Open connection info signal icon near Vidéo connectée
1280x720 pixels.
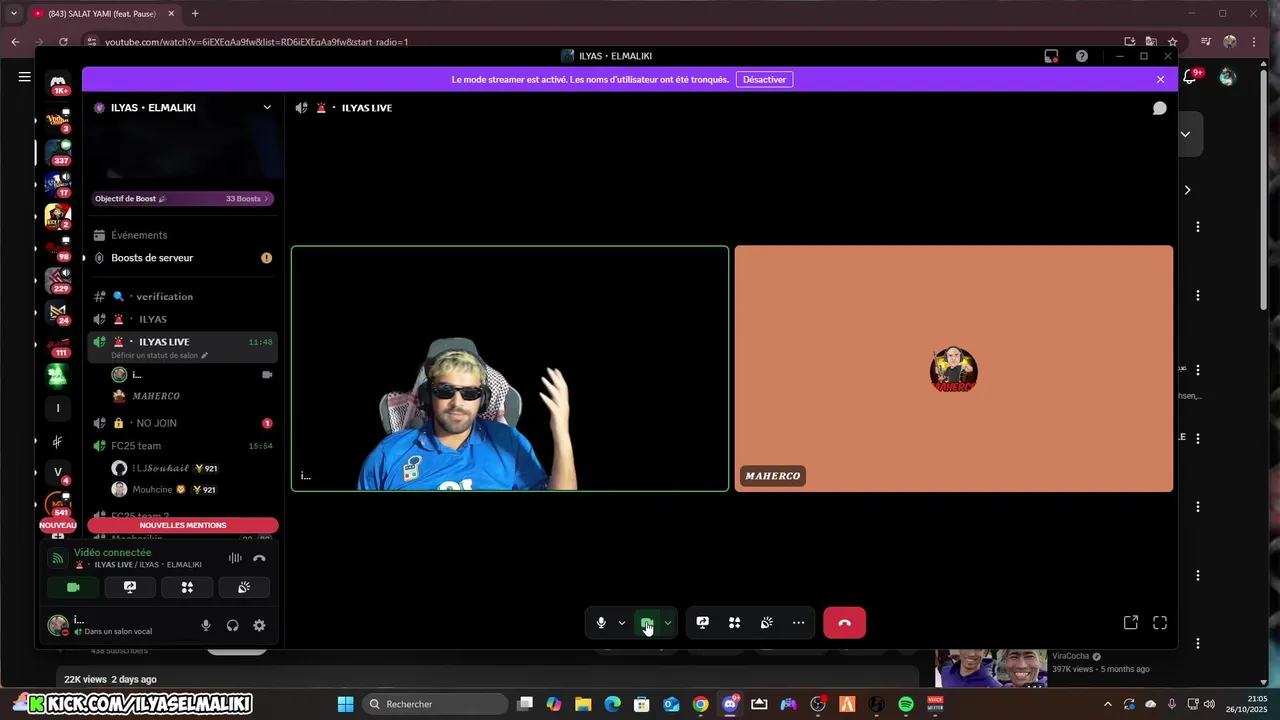58,558
